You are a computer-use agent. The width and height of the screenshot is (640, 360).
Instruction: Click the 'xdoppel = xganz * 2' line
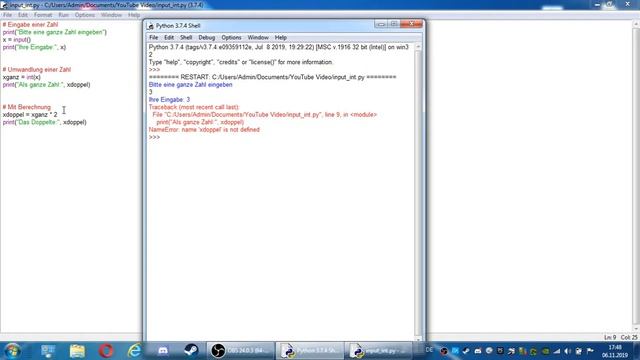pos(30,115)
